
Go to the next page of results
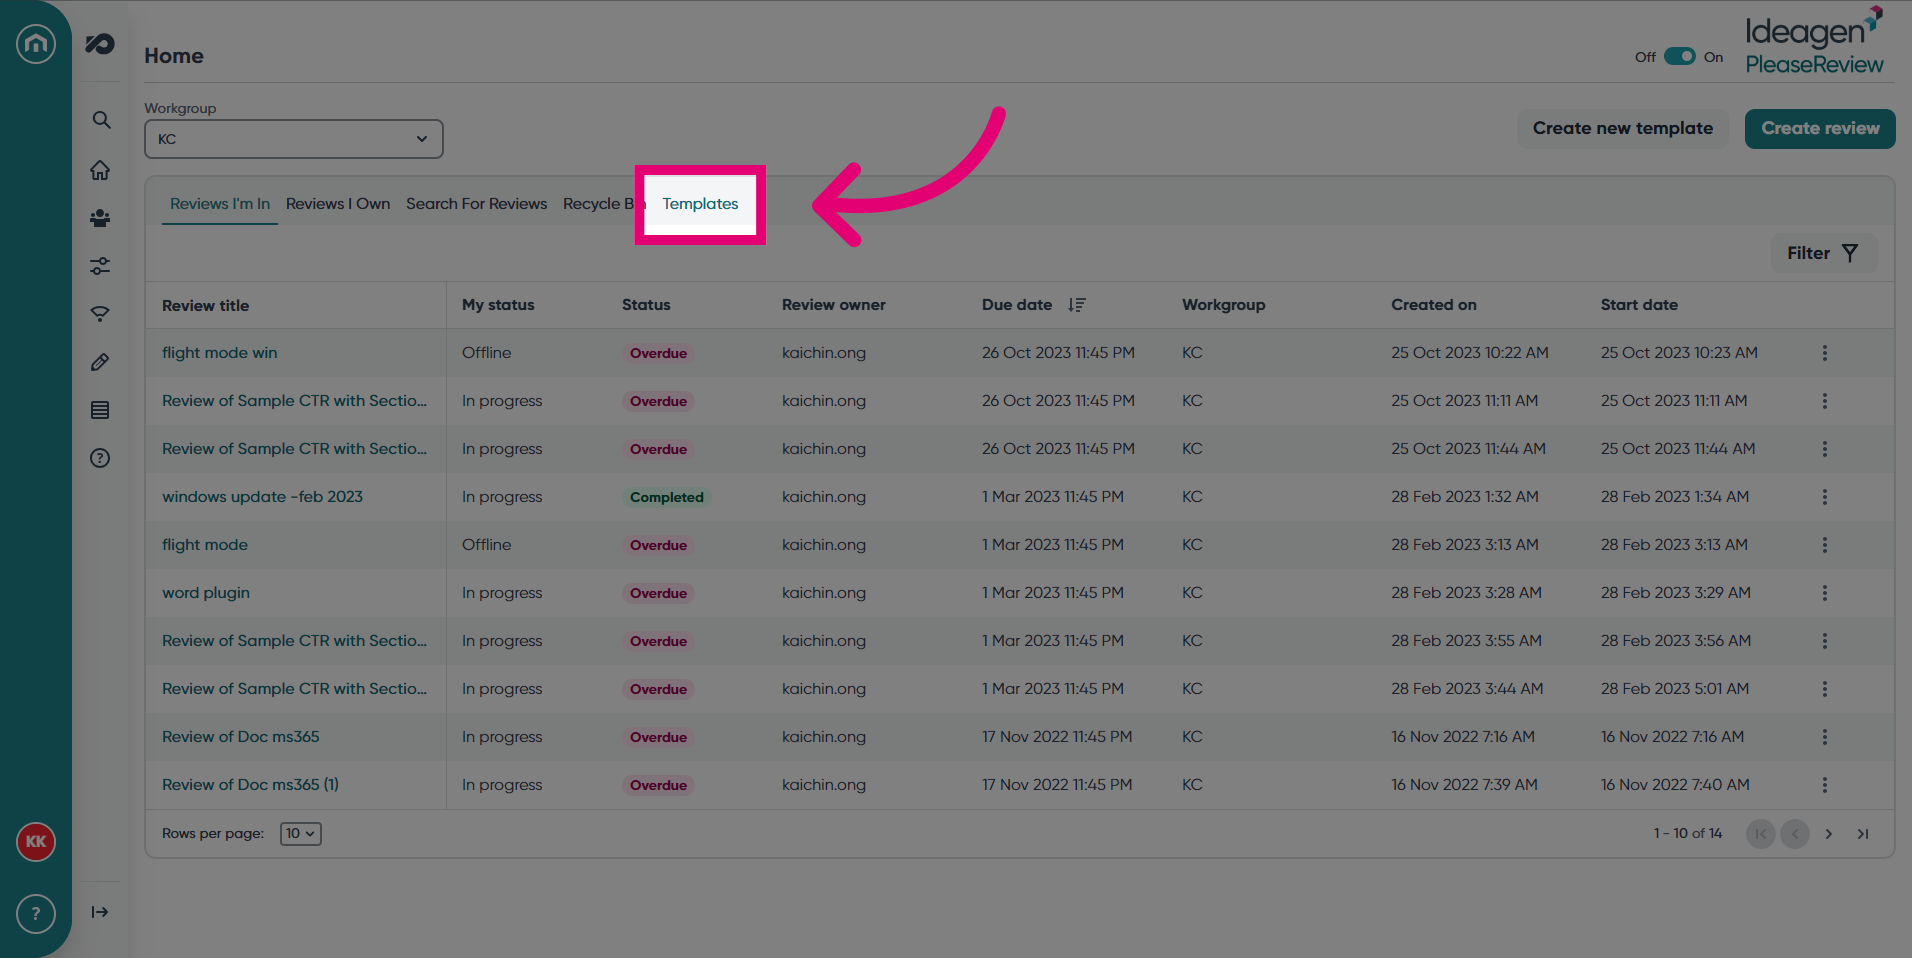coord(1829,834)
